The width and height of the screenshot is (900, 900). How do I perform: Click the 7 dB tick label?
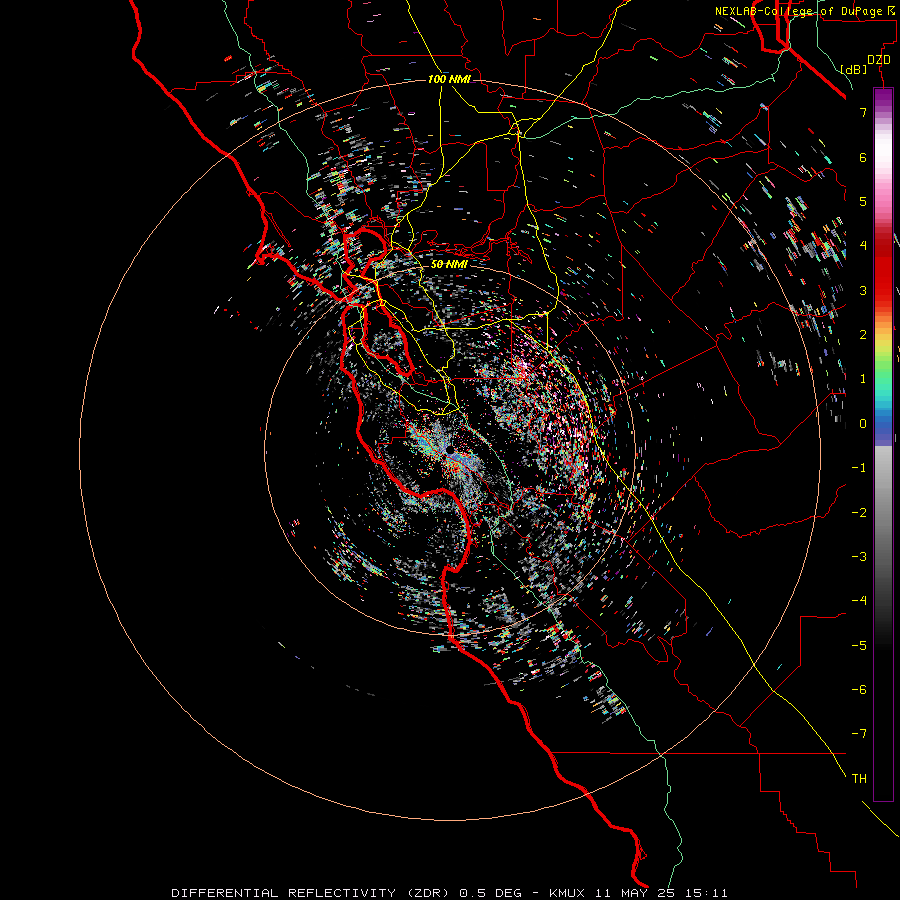(x=863, y=112)
